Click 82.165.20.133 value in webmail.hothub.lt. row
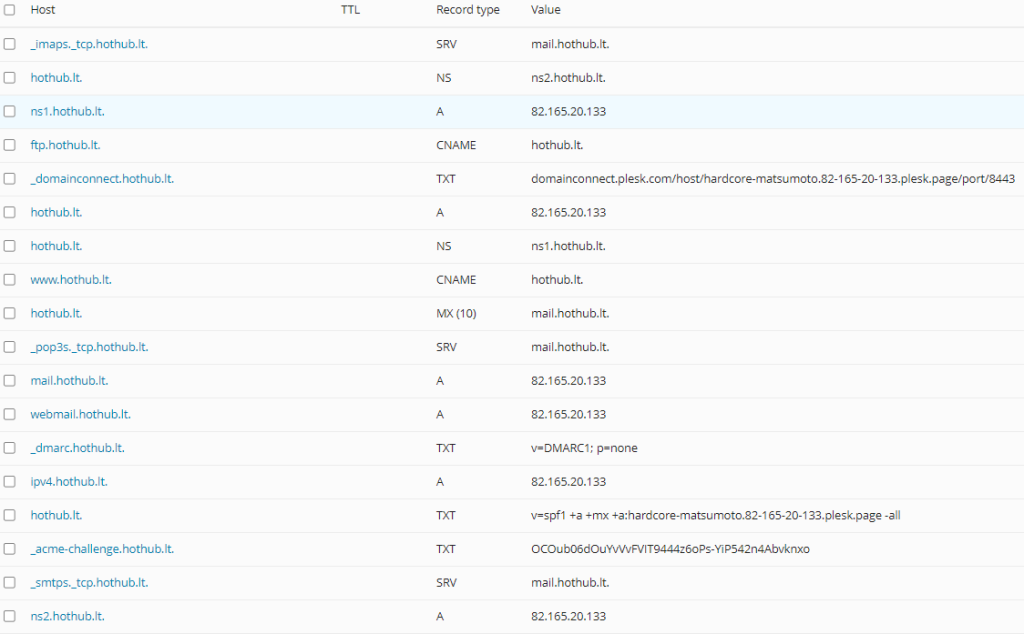This screenshot has width=1024, height=634. 568,414
